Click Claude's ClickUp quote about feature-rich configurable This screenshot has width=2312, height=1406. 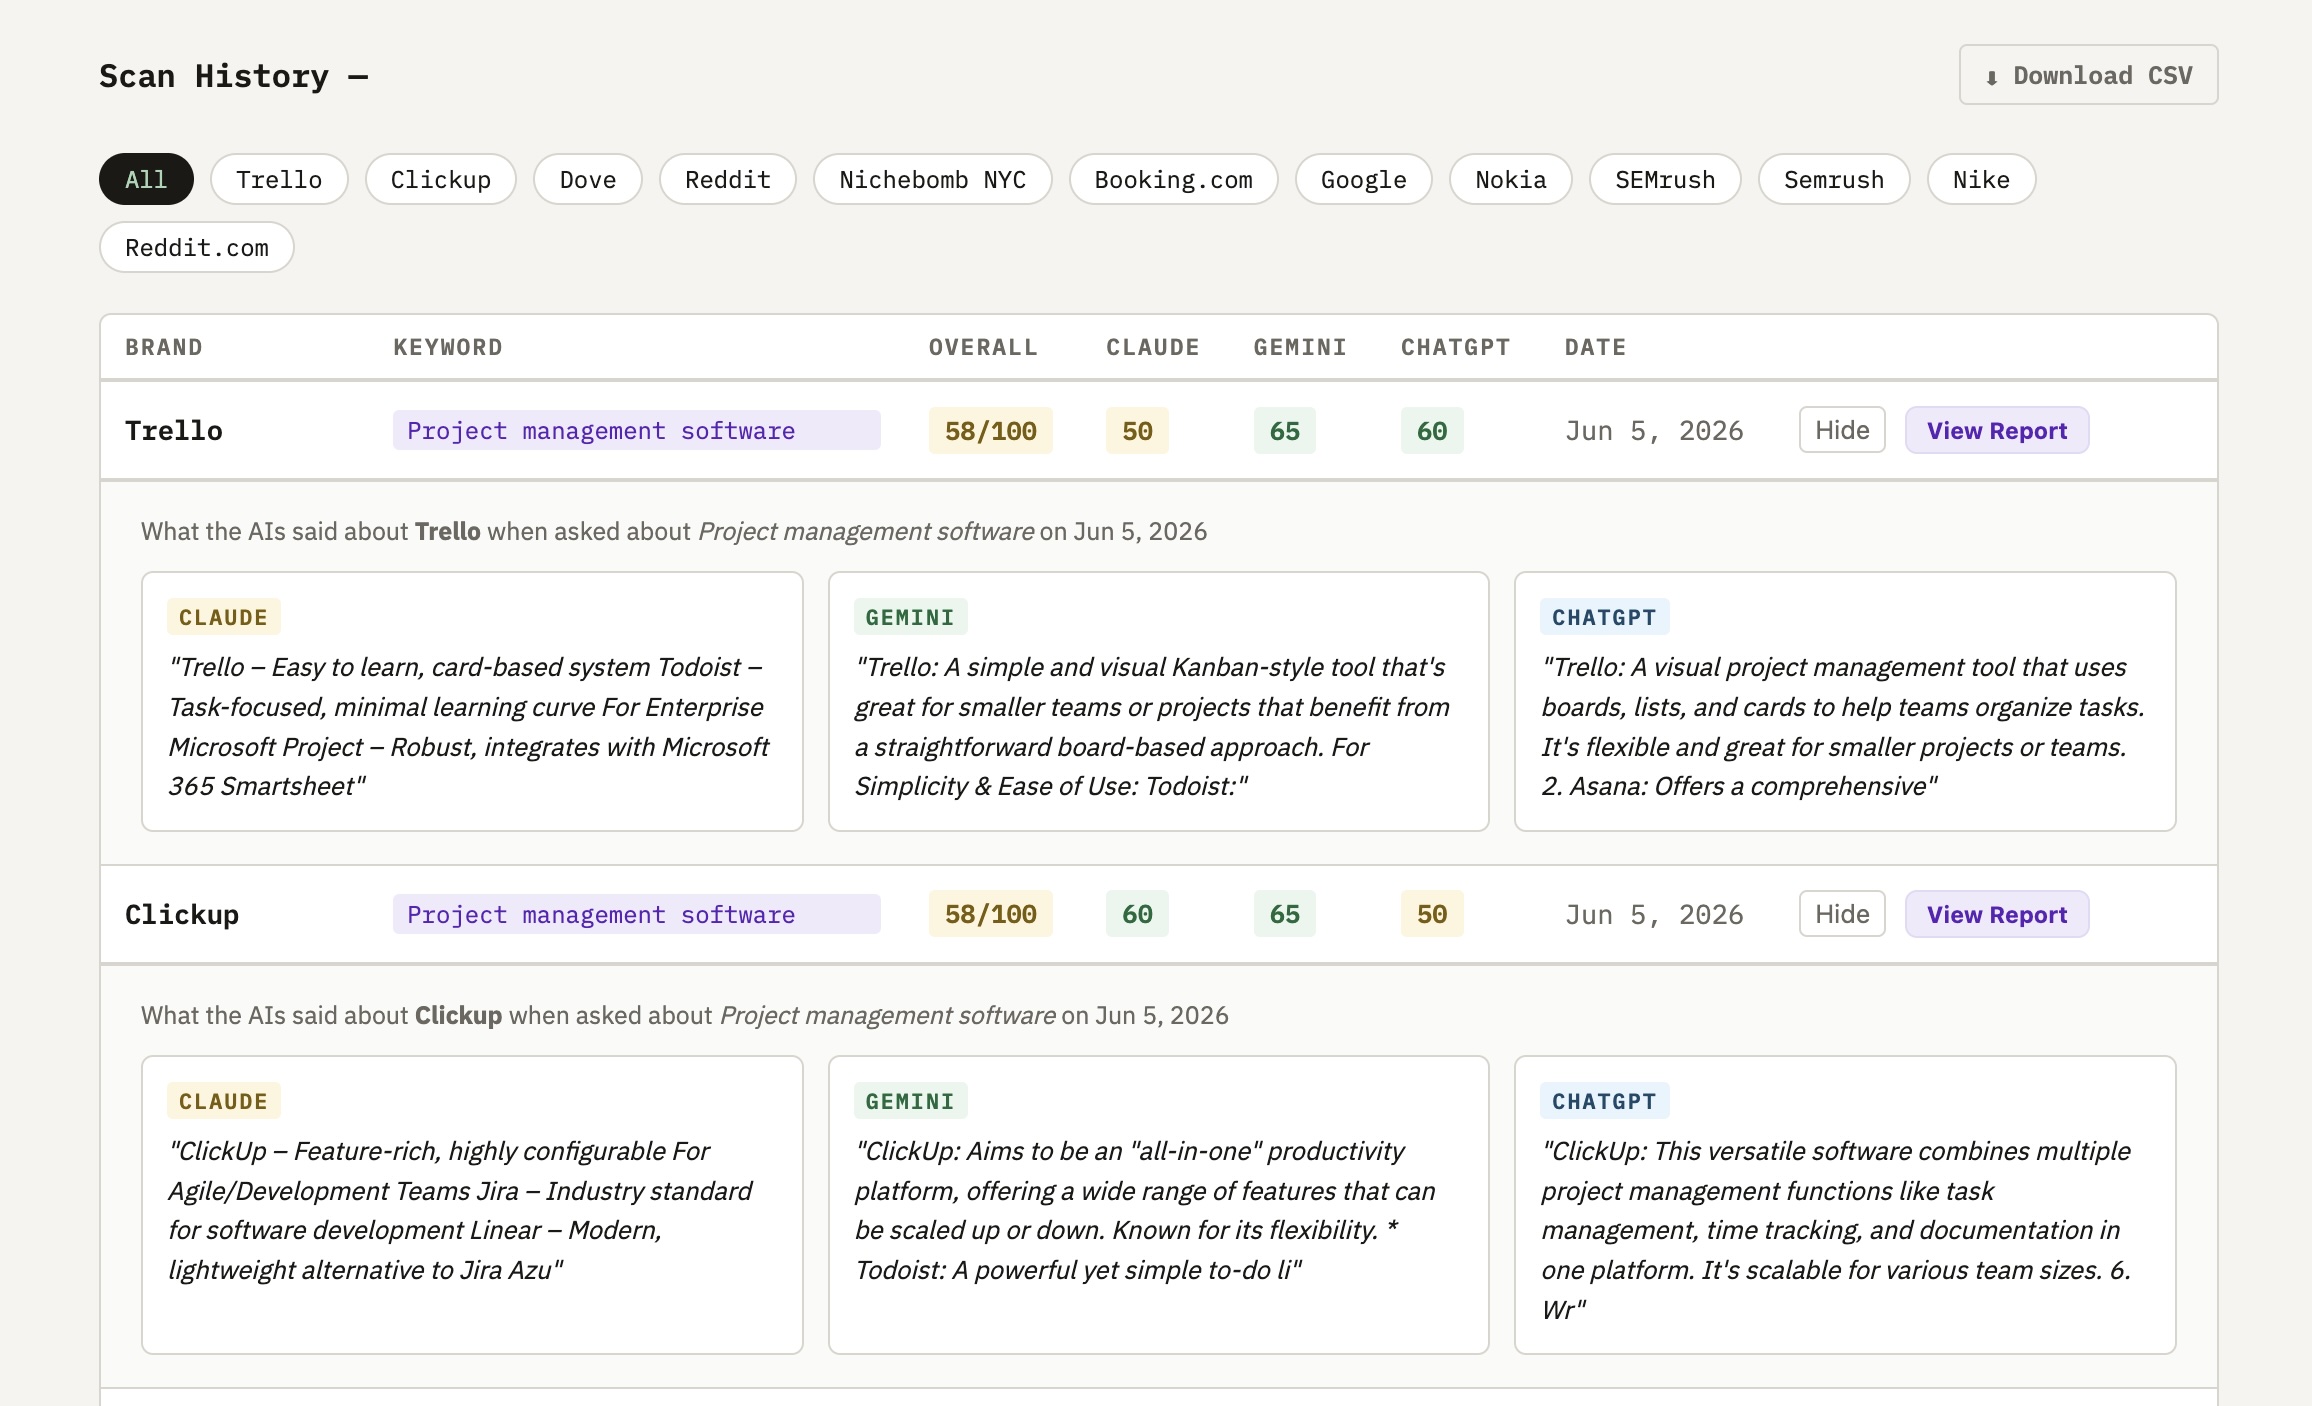coord(461,1211)
